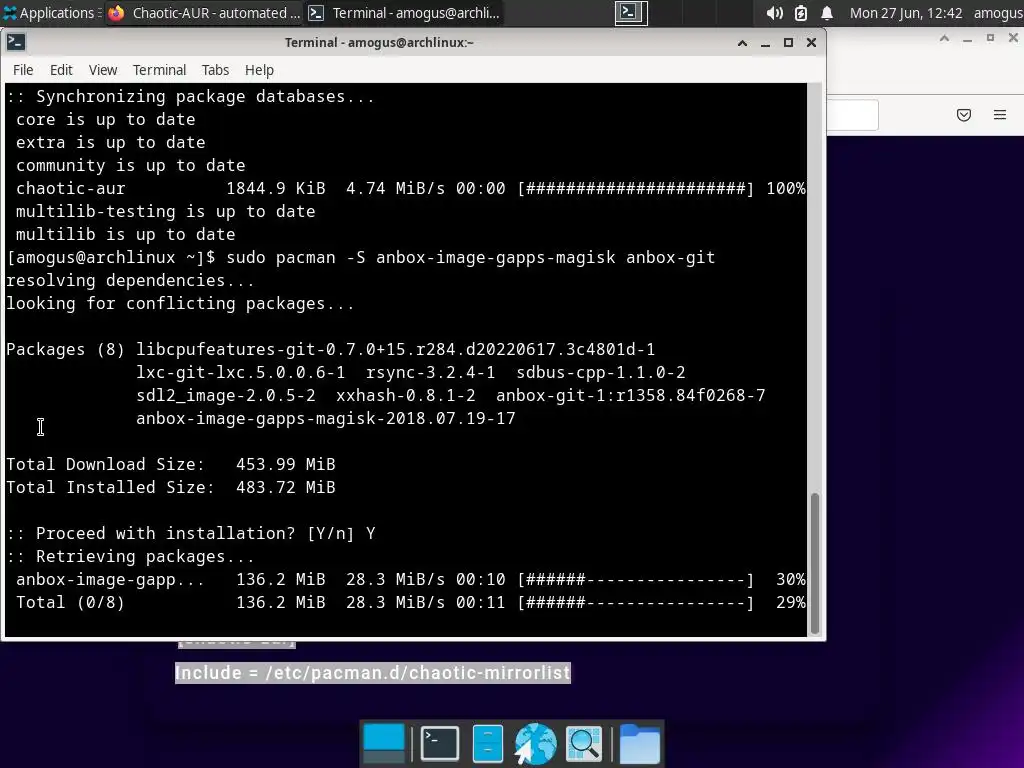Open the home folder dock icon
The image size is (1024, 768).
(639, 743)
